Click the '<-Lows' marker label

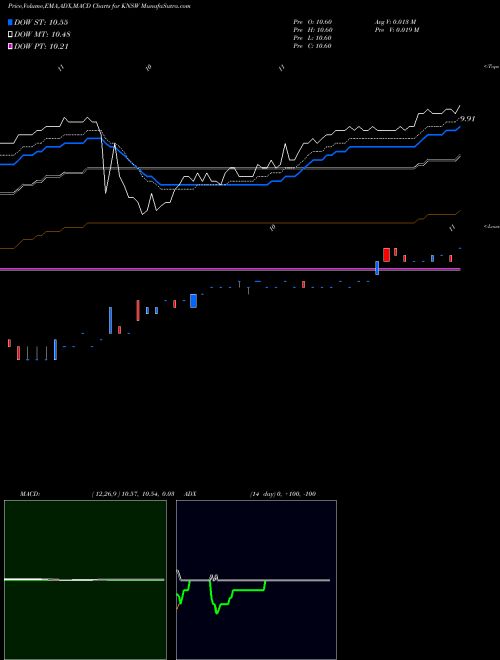click(x=492, y=226)
